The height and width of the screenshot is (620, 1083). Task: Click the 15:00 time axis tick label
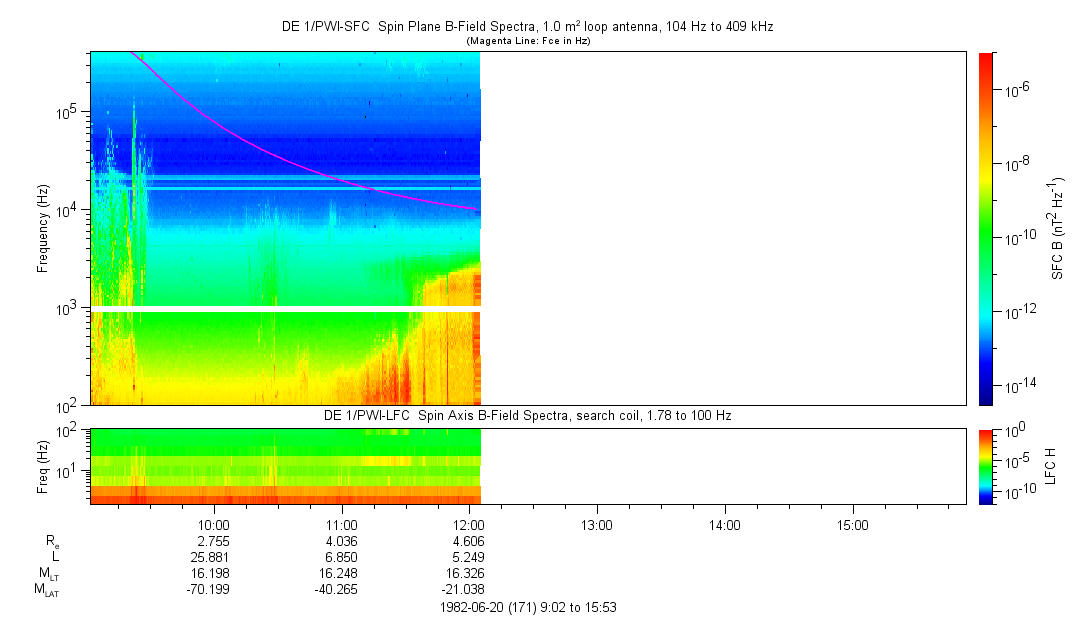pyautogui.click(x=852, y=523)
